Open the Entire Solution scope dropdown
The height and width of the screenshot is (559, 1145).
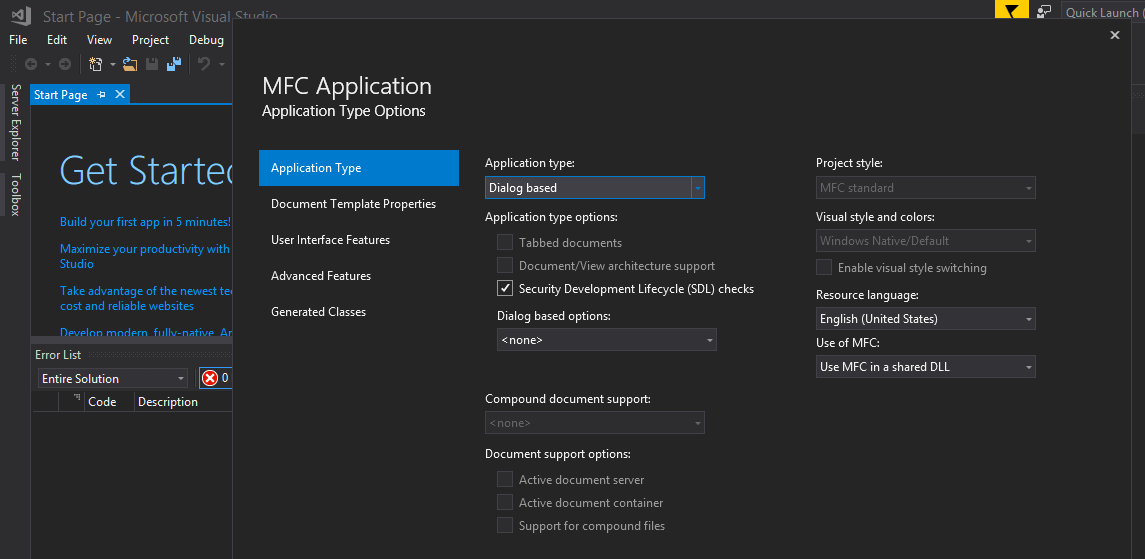tap(112, 378)
